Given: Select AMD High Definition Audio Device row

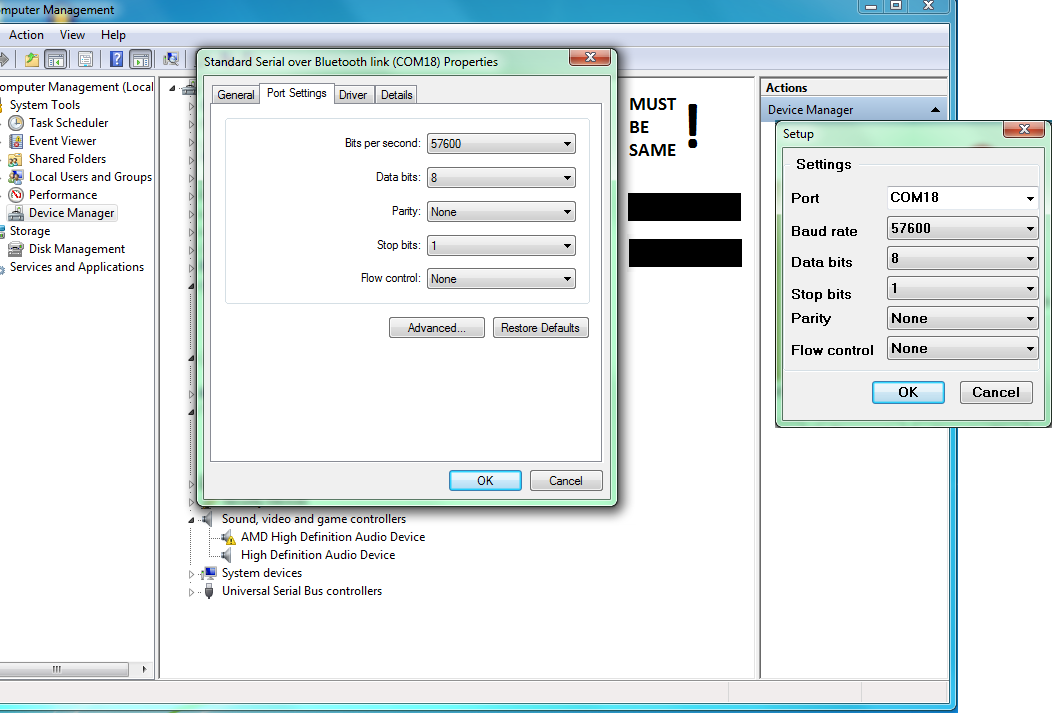Looking at the screenshot, I should point(333,537).
